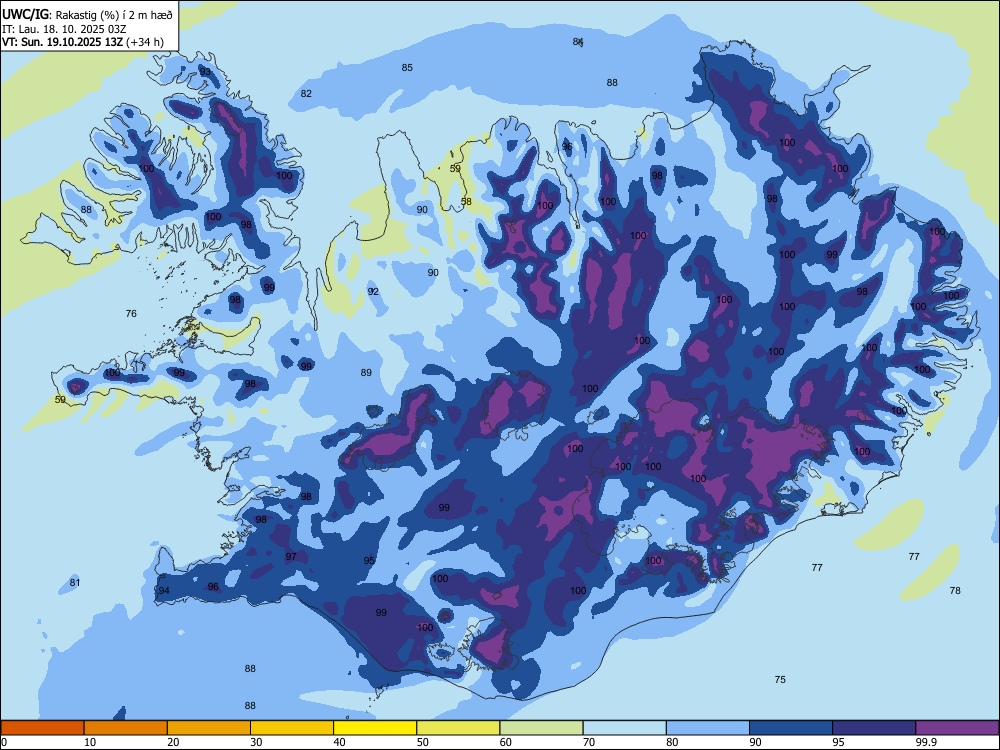This screenshot has width=1000, height=750.
Task: Select the 'IT: Lau. 18. 10. 2025 03Z' line
Action: click(x=64, y=29)
